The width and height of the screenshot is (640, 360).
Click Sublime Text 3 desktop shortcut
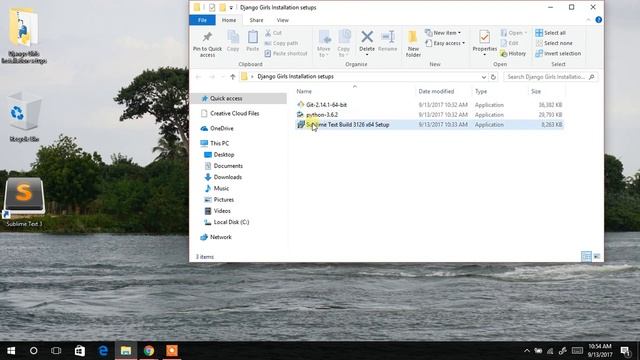pos(24,202)
